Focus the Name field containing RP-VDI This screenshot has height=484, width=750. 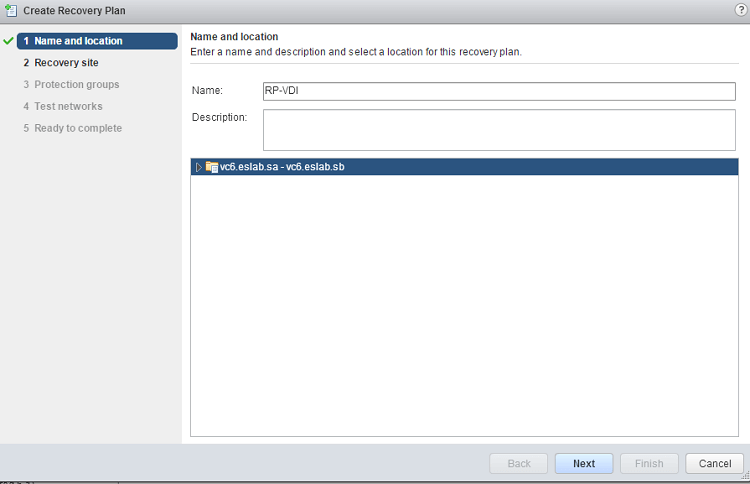tap(498, 91)
